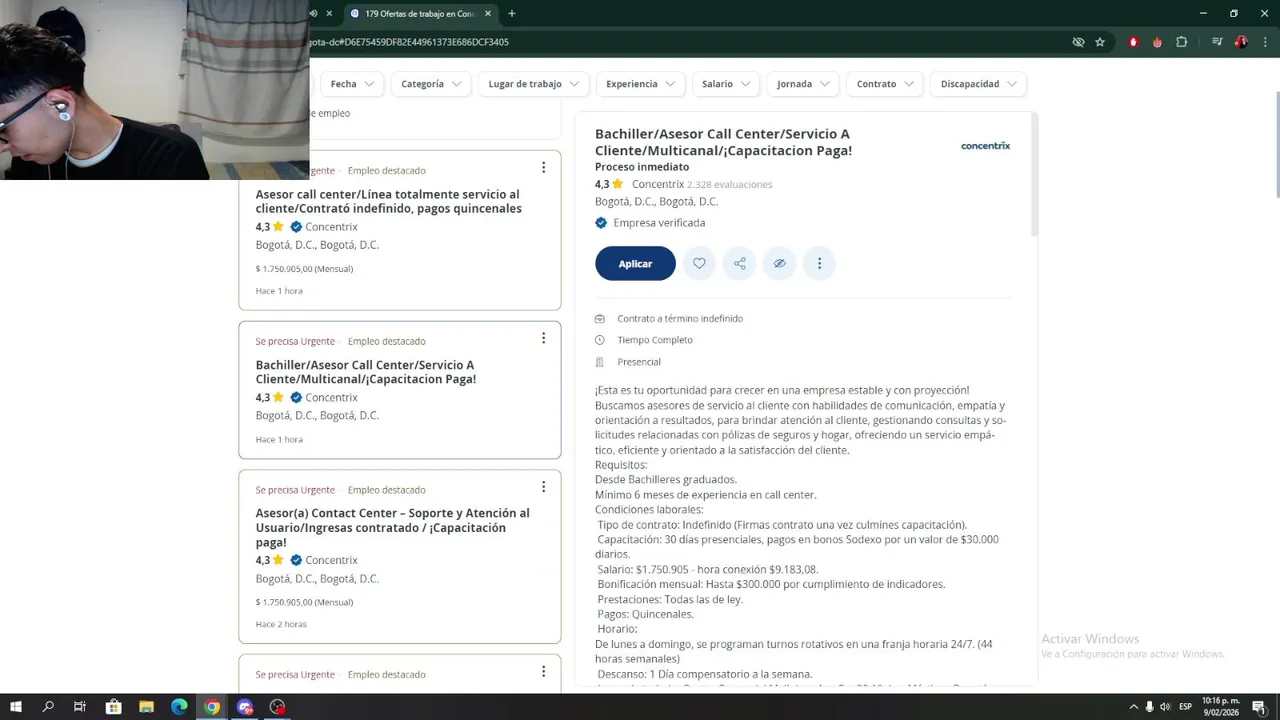Click Contrato a término indefinido text

pyautogui.click(x=680, y=318)
